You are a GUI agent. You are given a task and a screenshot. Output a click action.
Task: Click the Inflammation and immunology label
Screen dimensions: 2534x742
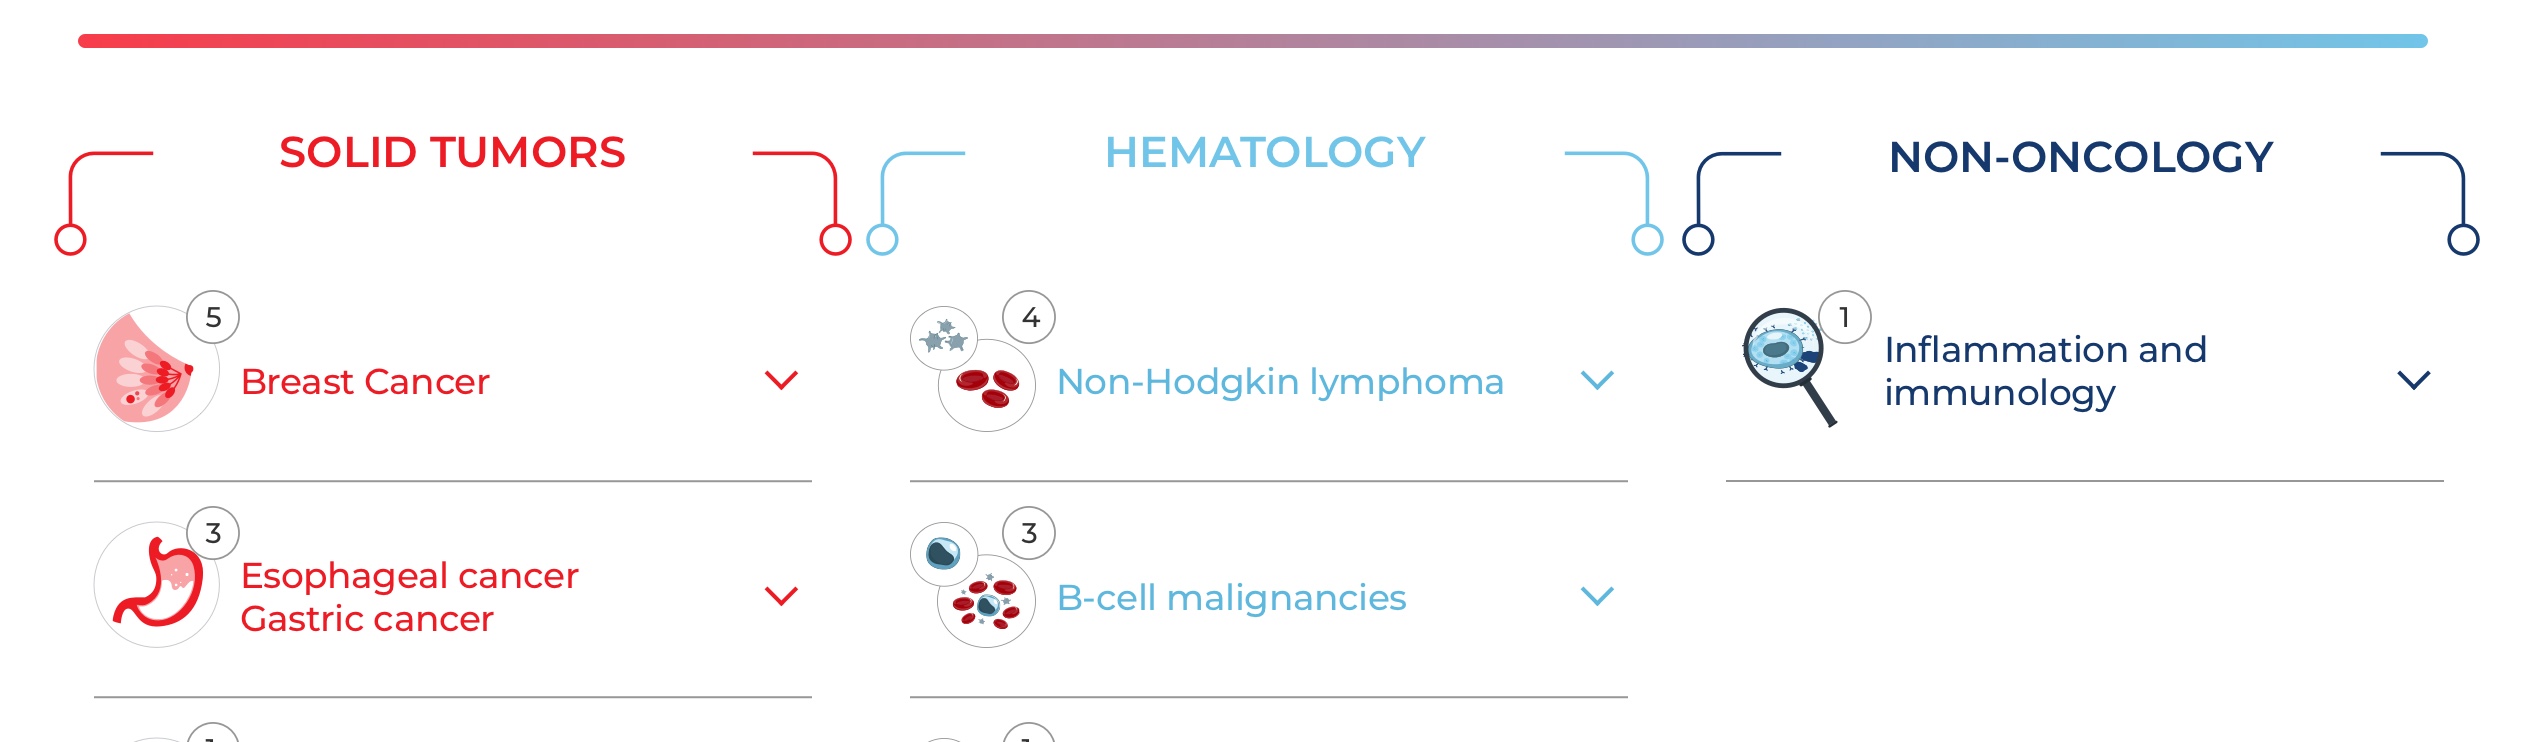click(2045, 371)
